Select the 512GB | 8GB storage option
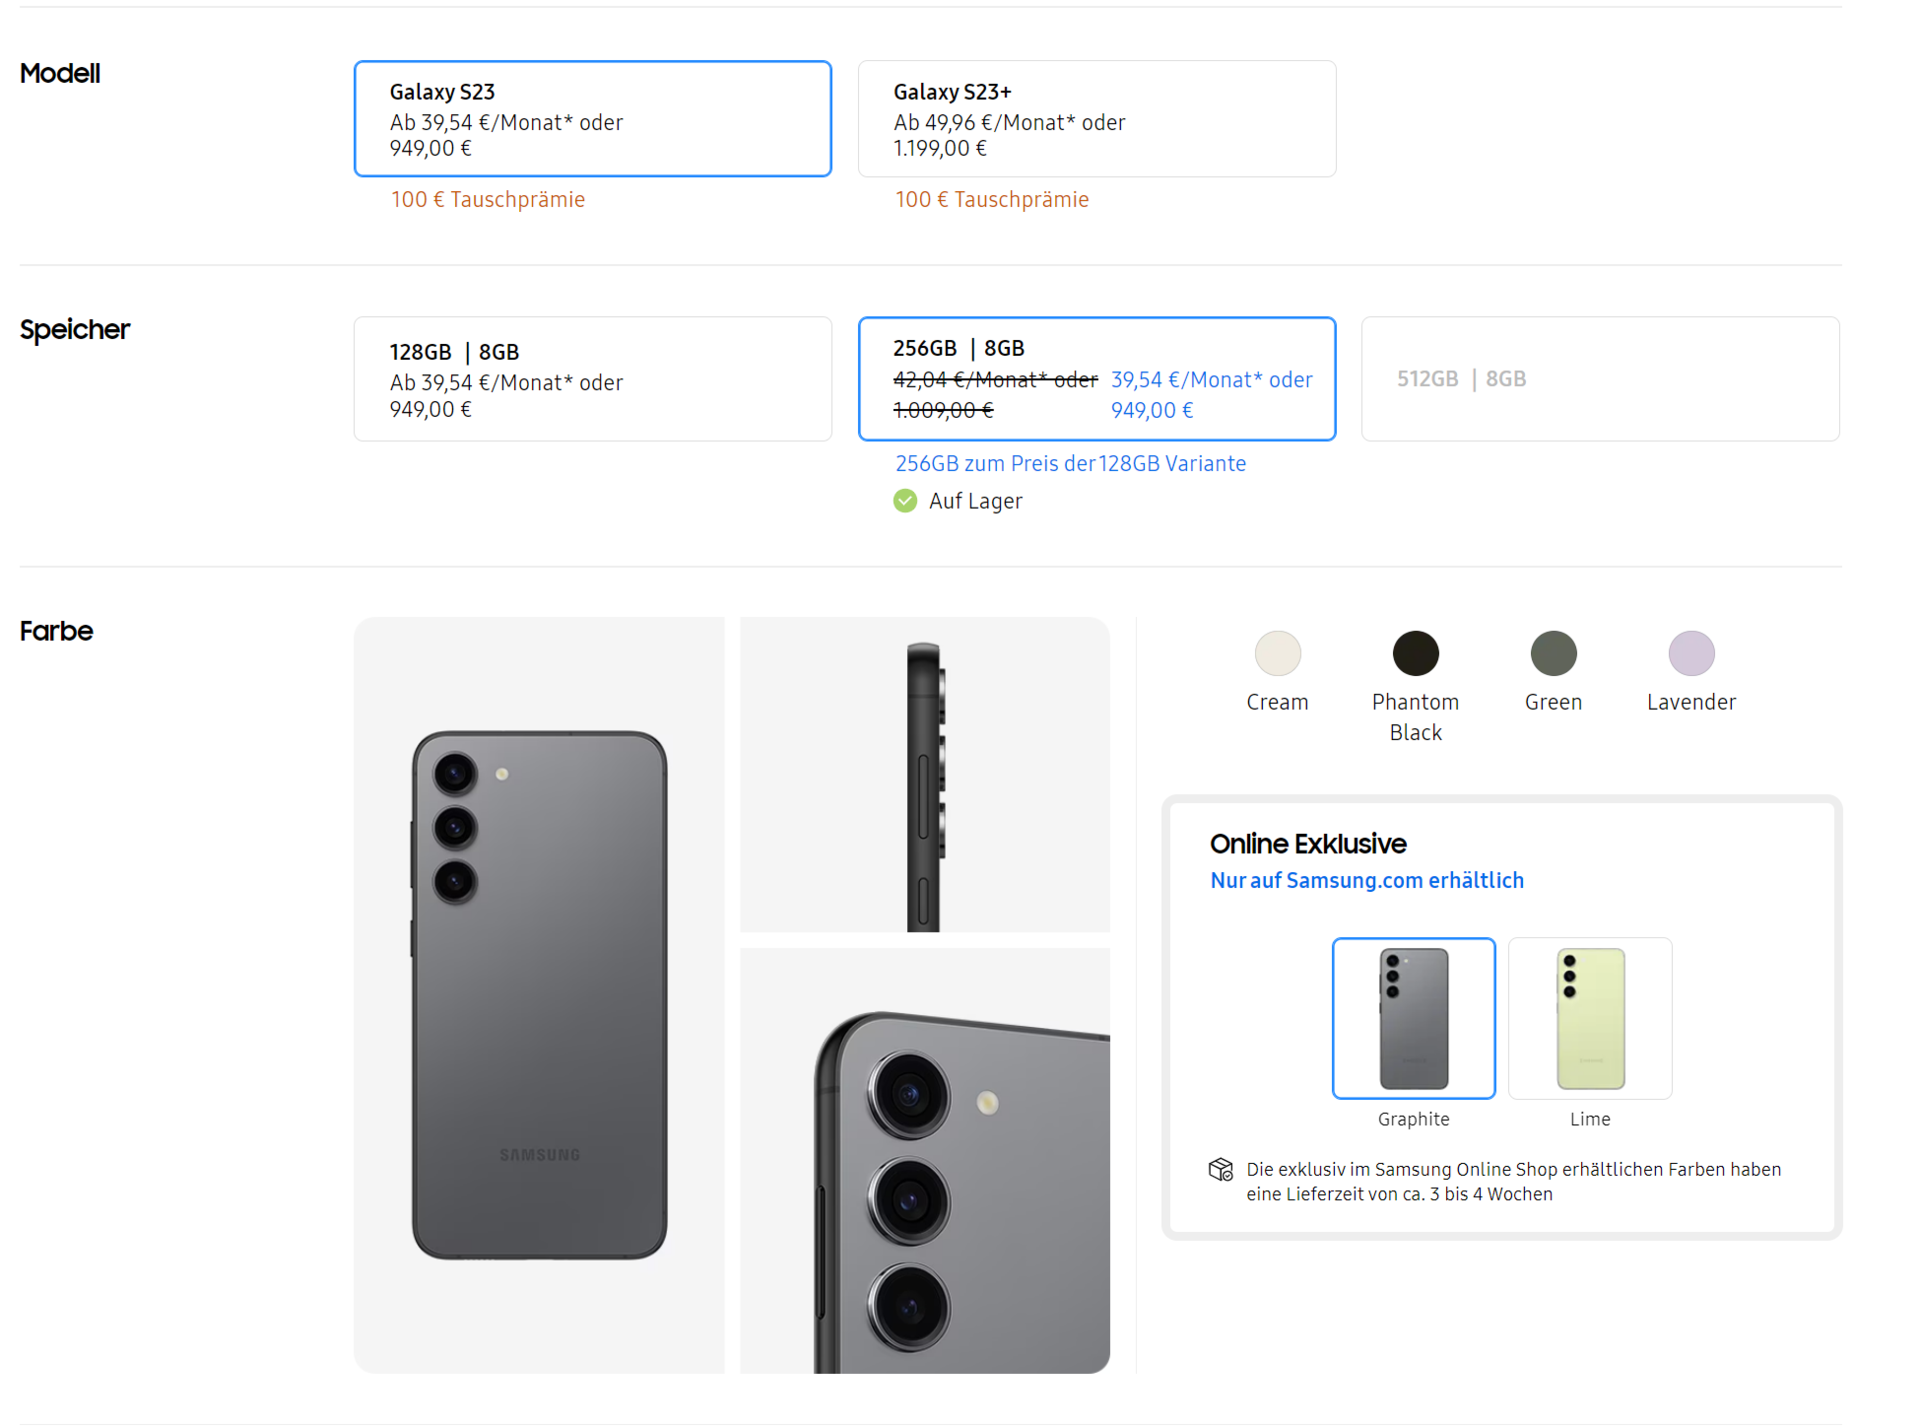Image resolution: width=1920 pixels, height=1428 pixels. coord(1600,379)
